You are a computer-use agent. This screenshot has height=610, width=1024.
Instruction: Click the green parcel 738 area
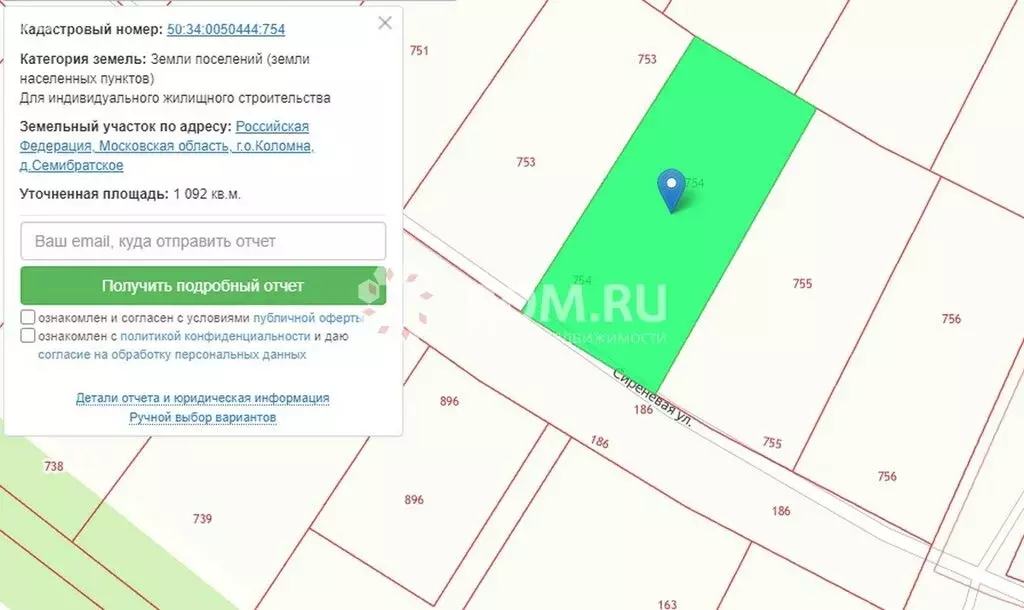coord(55,467)
